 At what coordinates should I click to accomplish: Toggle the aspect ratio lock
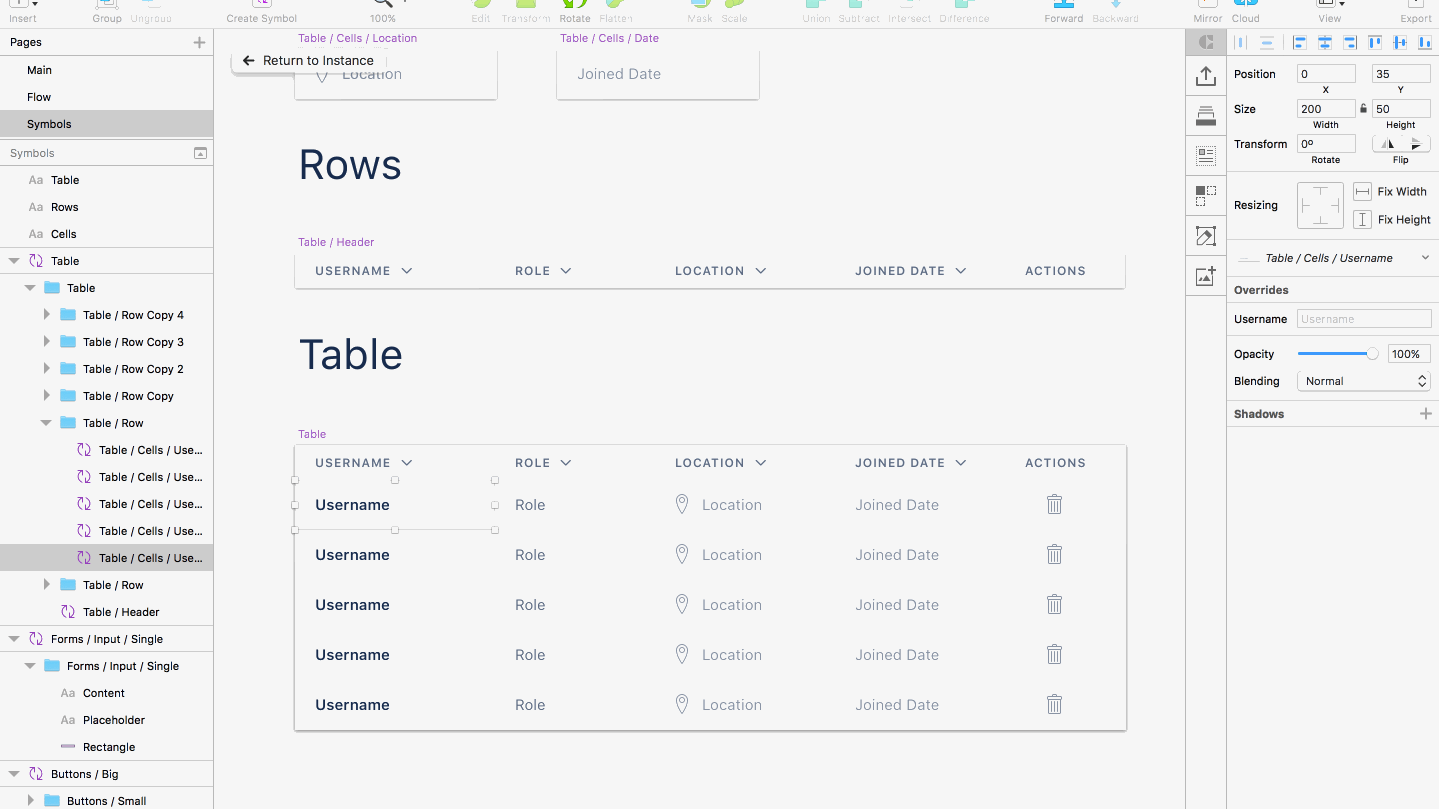(x=1363, y=108)
